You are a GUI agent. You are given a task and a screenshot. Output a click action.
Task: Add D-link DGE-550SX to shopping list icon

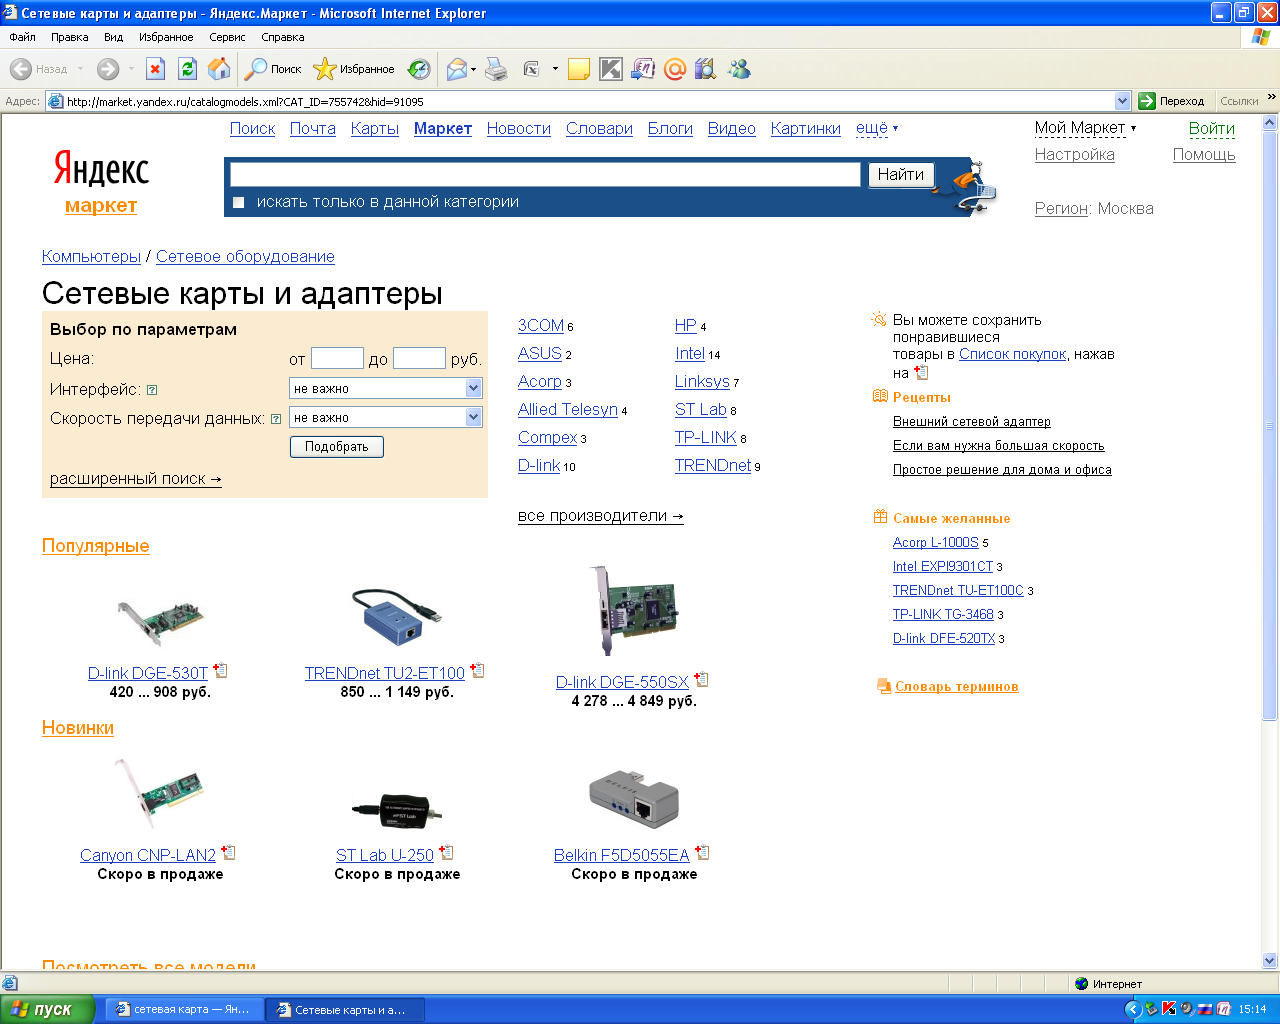click(702, 680)
